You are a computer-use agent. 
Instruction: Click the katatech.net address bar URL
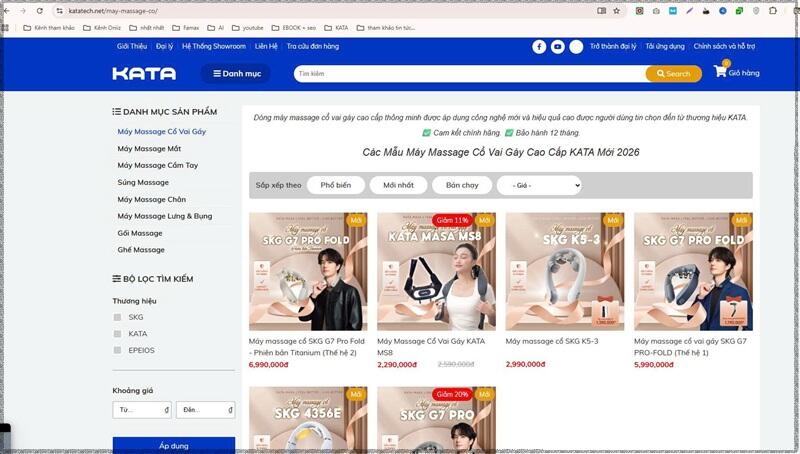click(x=113, y=11)
